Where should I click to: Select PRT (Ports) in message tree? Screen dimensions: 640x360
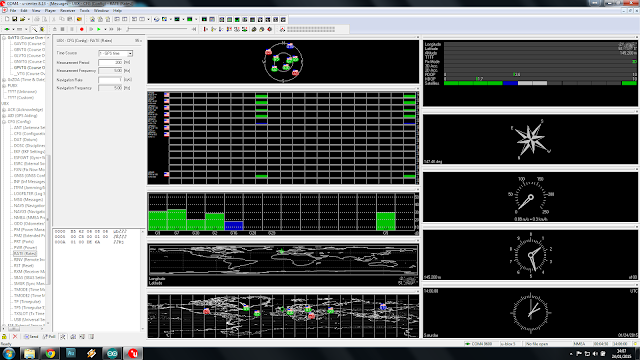[24, 242]
